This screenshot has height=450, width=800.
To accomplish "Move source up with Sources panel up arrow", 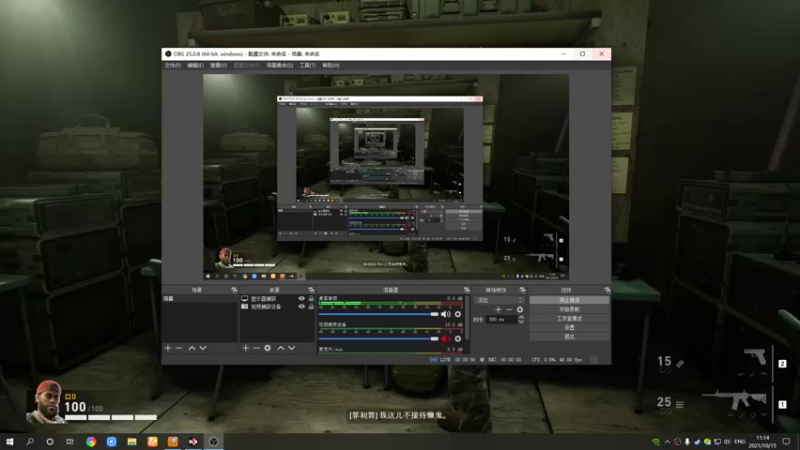I will point(281,348).
